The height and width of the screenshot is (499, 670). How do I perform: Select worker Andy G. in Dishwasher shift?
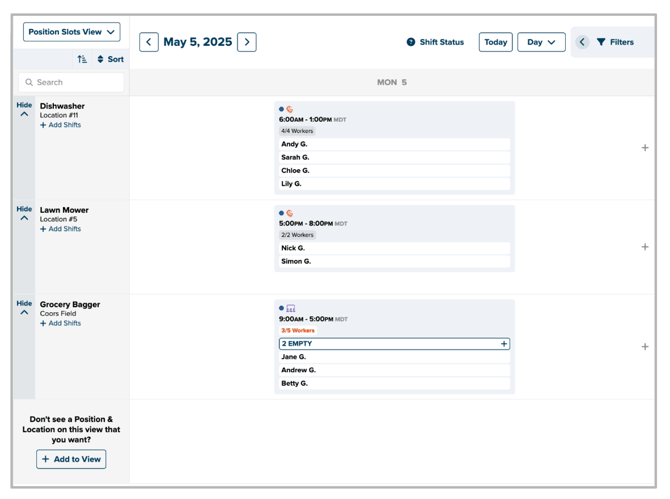(x=394, y=144)
